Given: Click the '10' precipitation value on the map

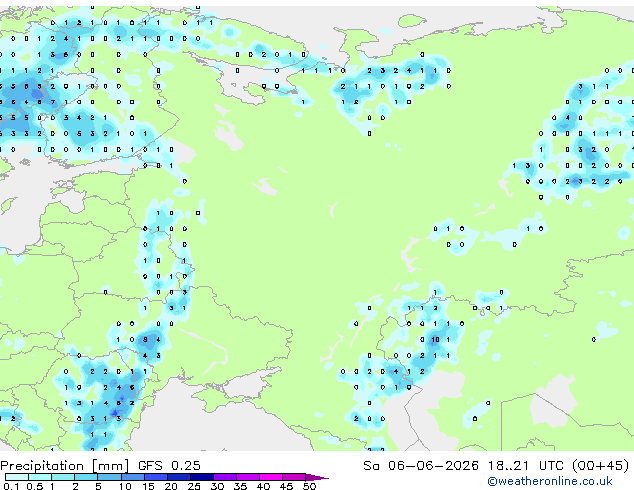Looking at the screenshot, I should pyautogui.click(x=435, y=340).
